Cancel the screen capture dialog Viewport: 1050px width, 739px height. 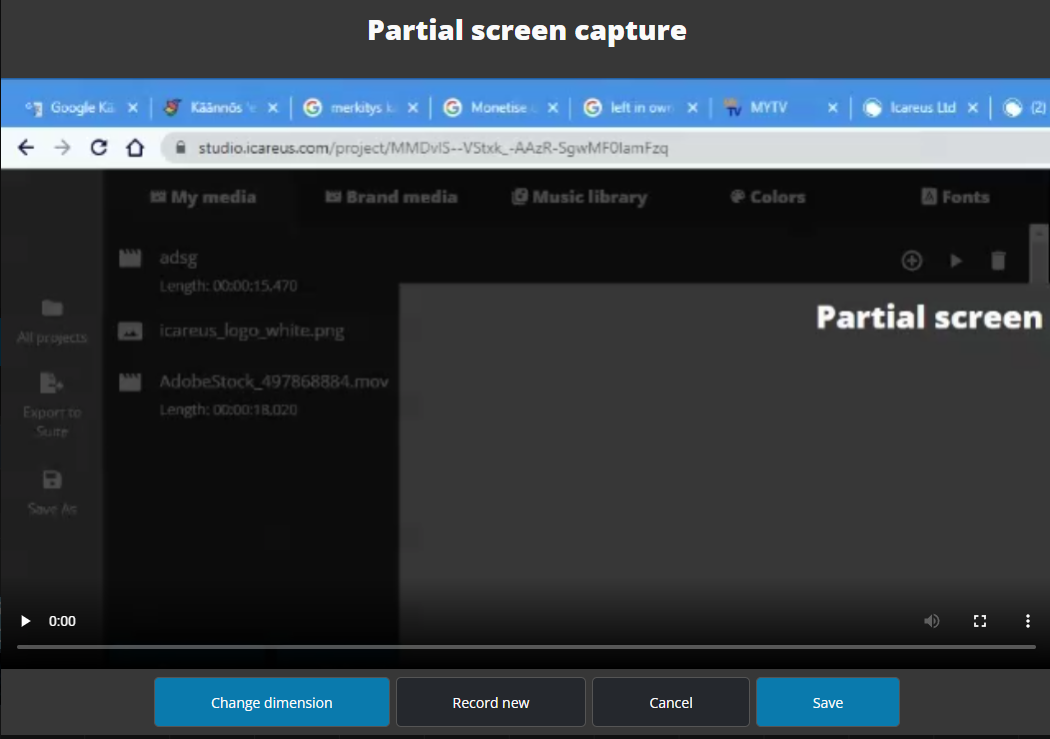click(670, 702)
